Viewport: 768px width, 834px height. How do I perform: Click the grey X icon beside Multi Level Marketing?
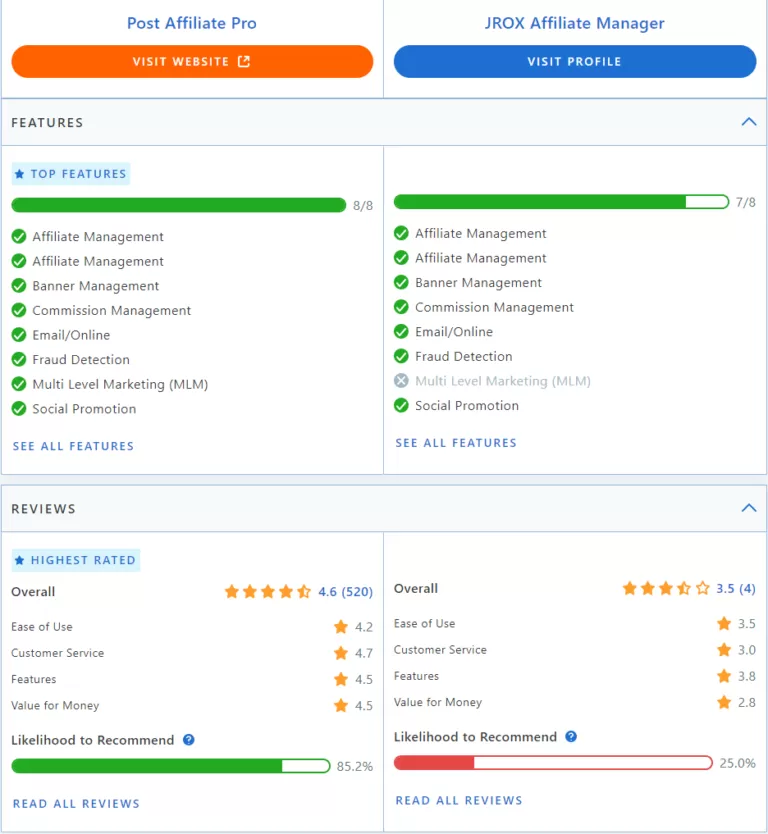tap(401, 381)
